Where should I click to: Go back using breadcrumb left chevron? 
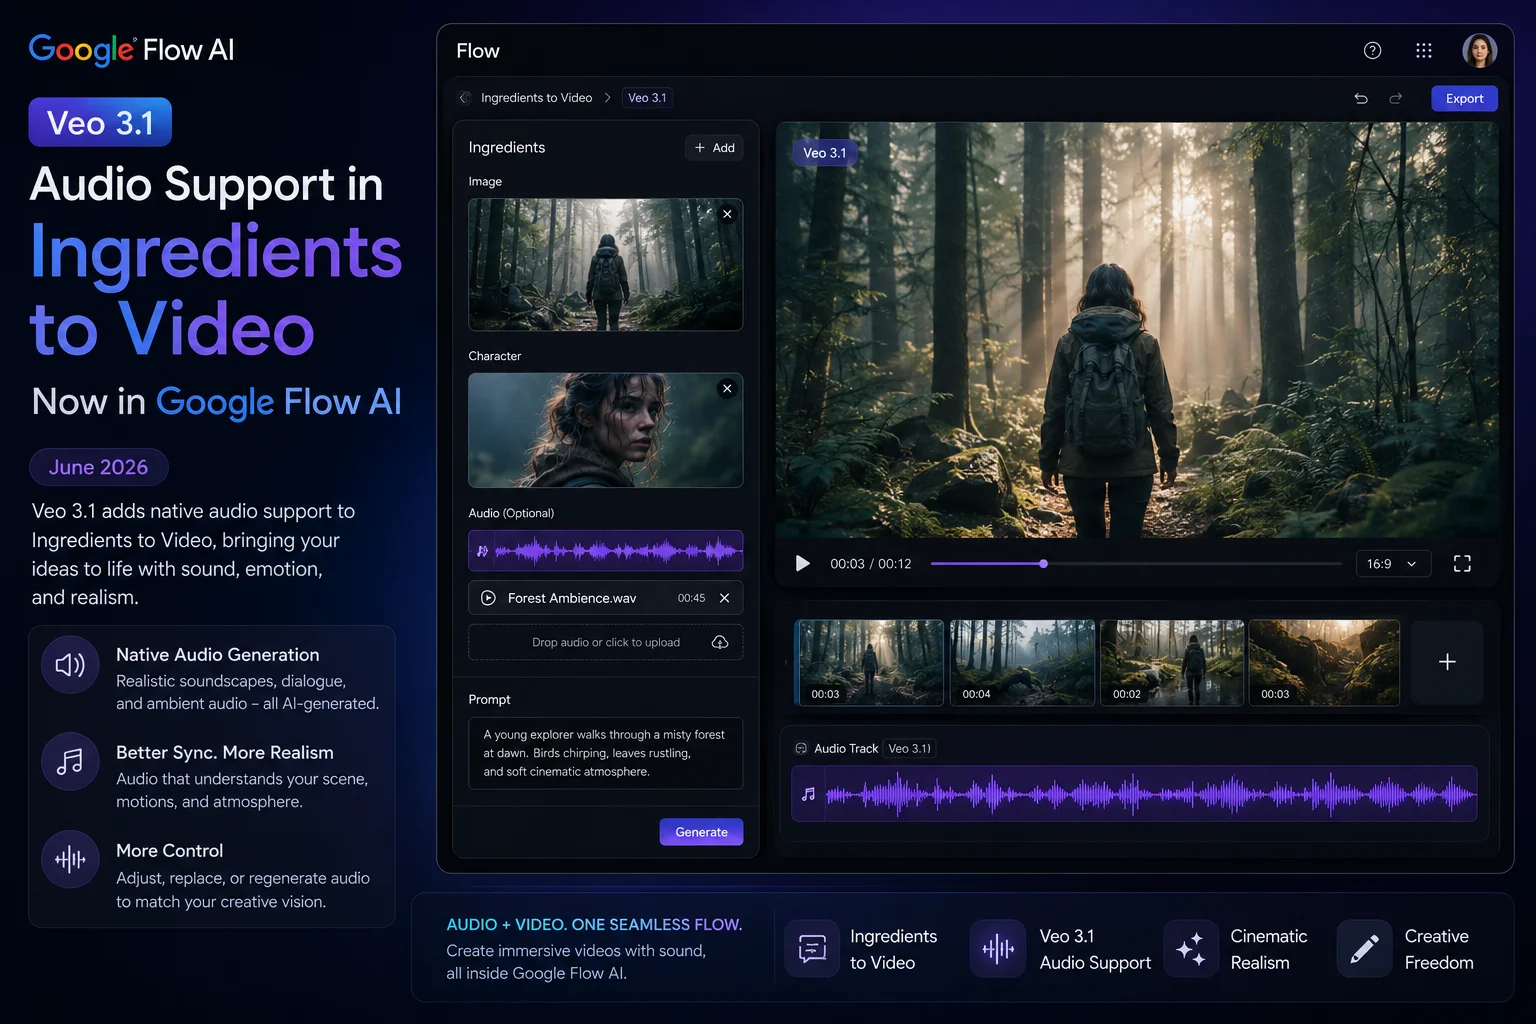[465, 98]
